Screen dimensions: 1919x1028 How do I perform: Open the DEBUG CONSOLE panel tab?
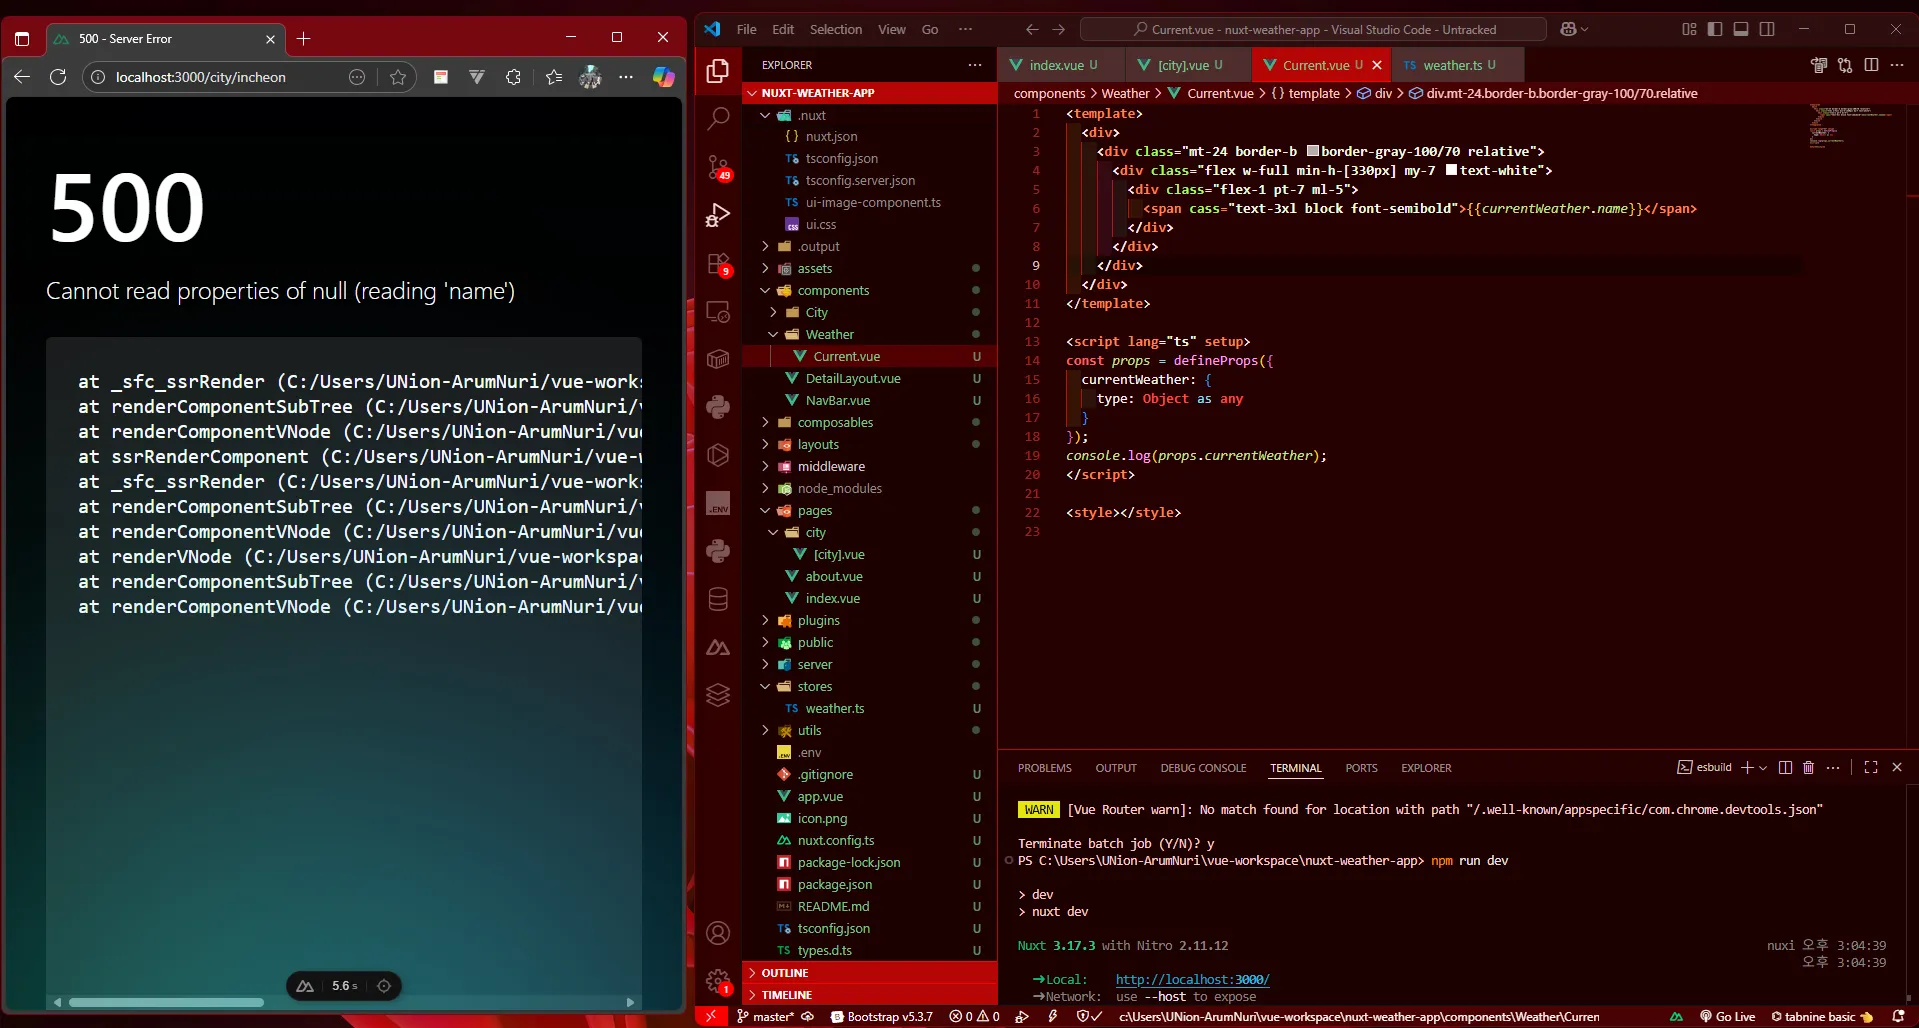coord(1203,768)
